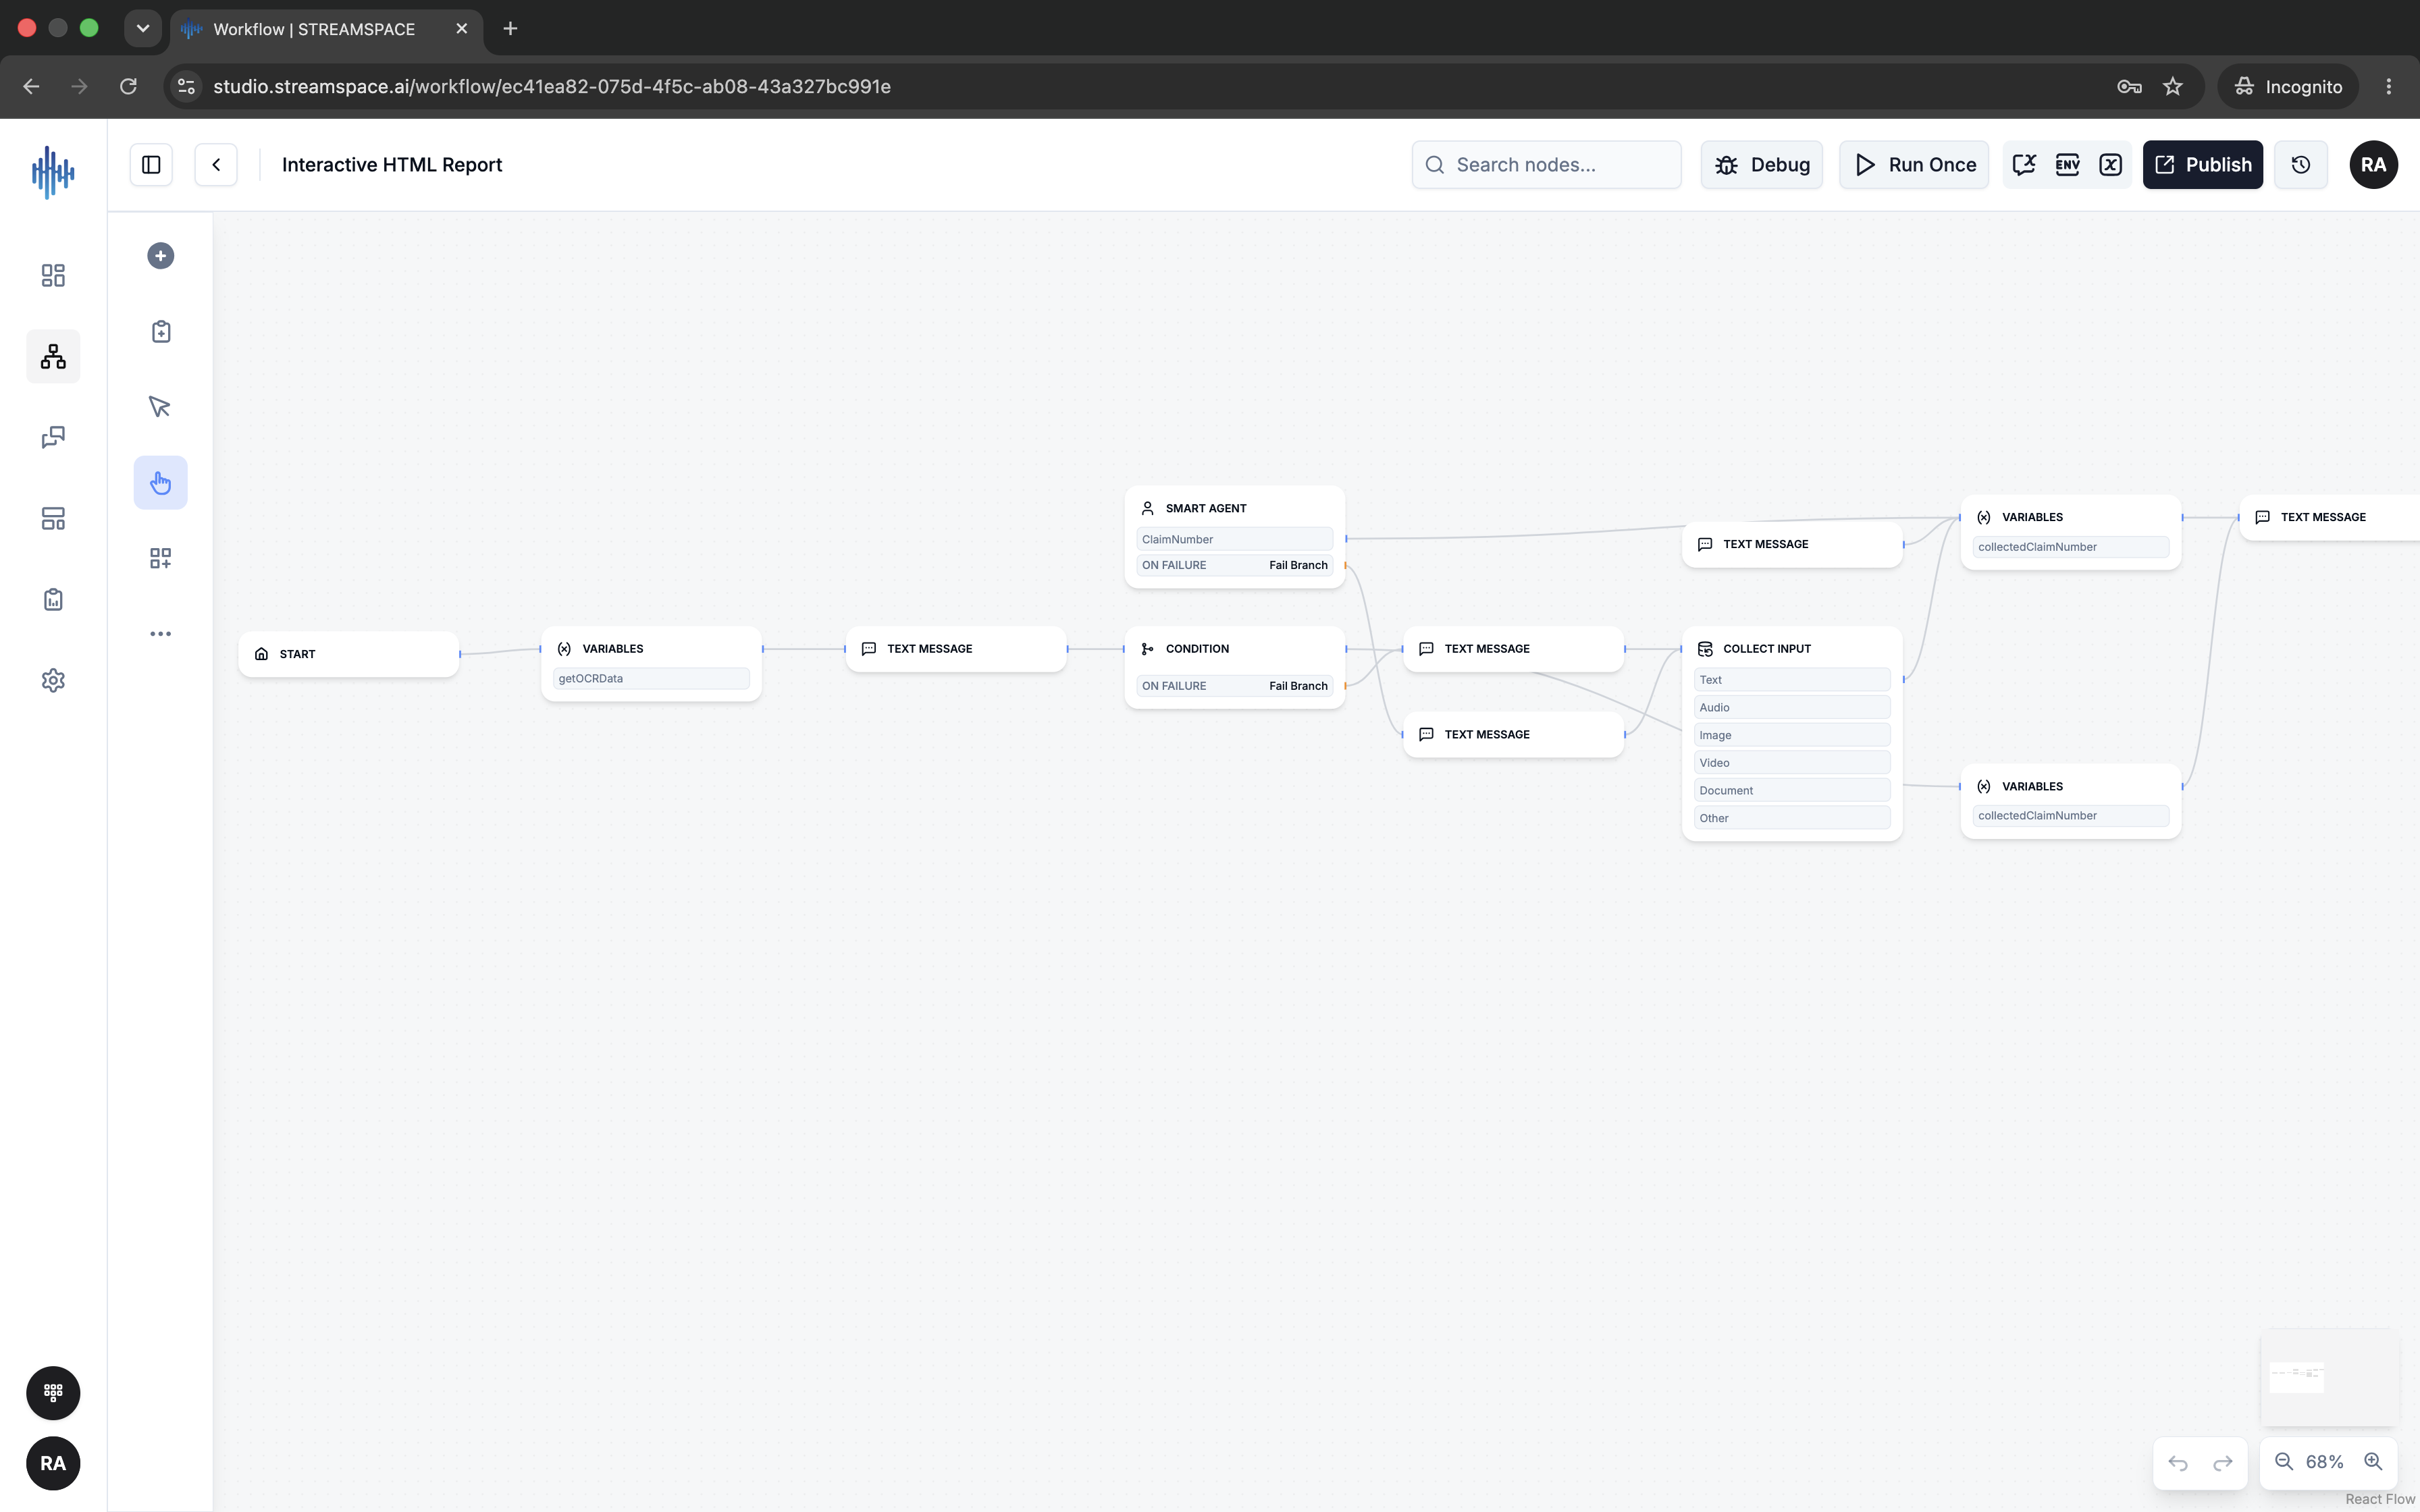Click the Debug button
Image resolution: width=2420 pixels, height=1512 pixels.
pyautogui.click(x=1762, y=165)
